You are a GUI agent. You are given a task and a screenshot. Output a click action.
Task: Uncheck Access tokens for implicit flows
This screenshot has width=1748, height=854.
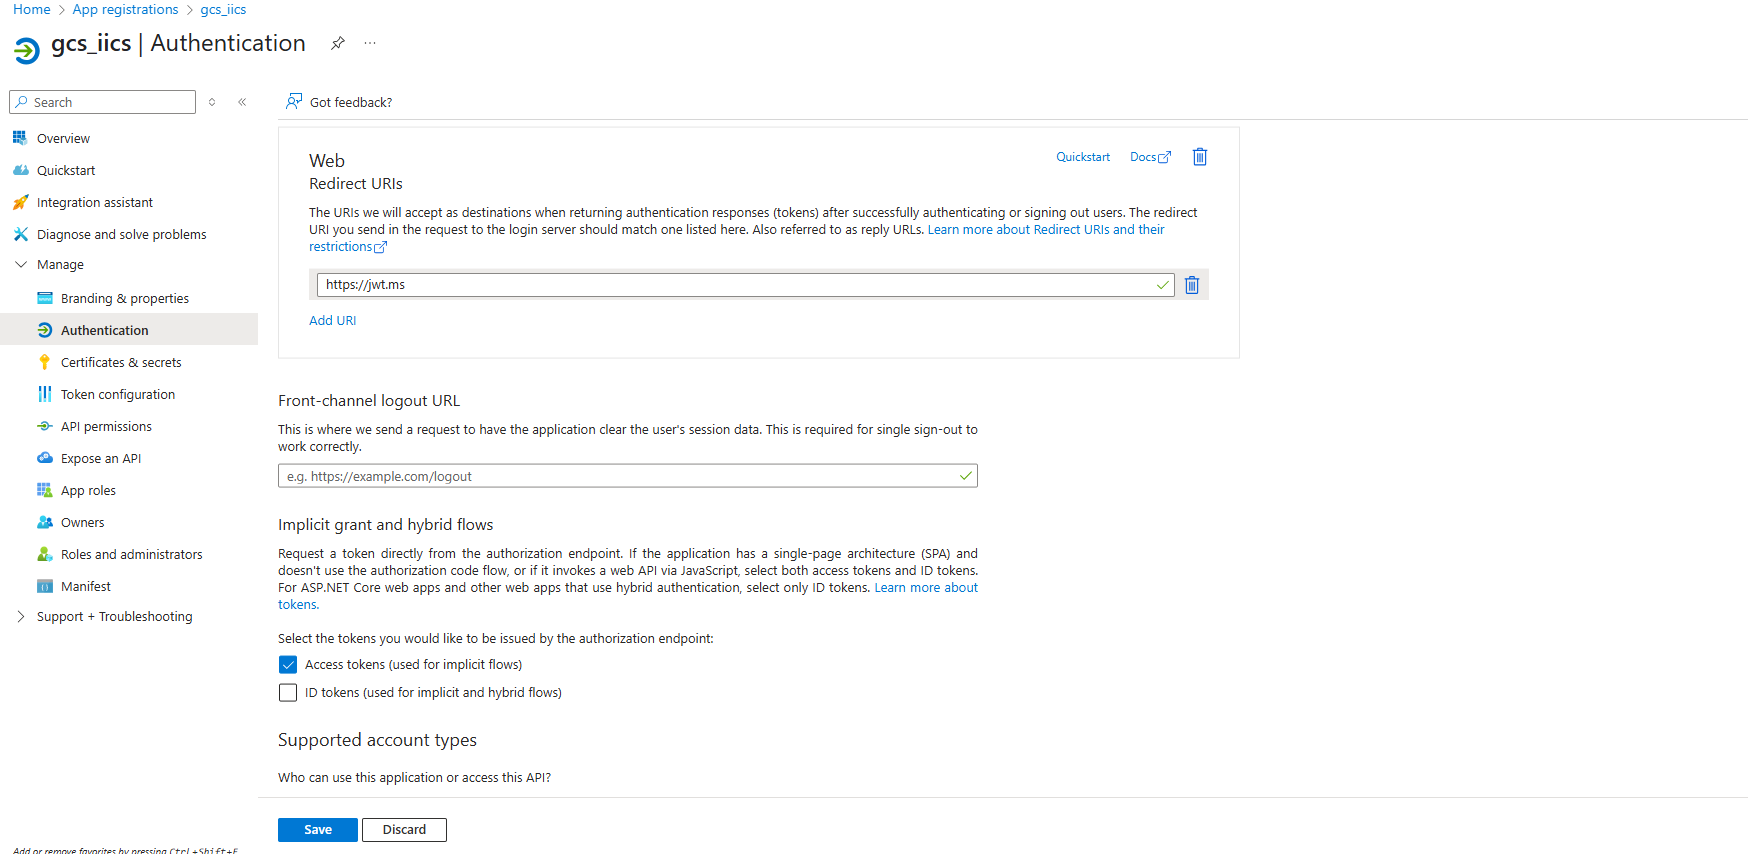pyautogui.click(x=288, y=665)
